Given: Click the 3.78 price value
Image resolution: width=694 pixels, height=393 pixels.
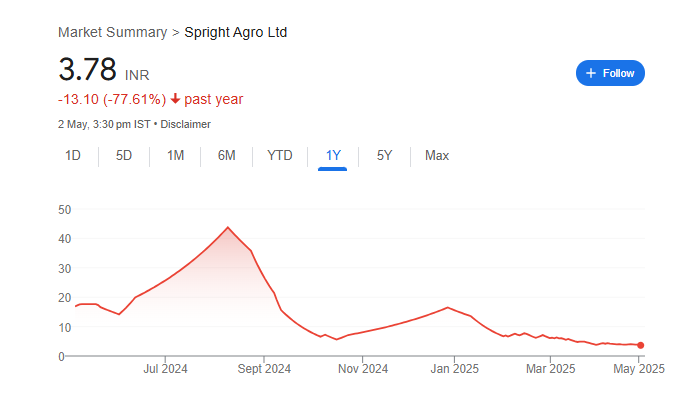Looking at the screenshot, I should click(87, 69).
